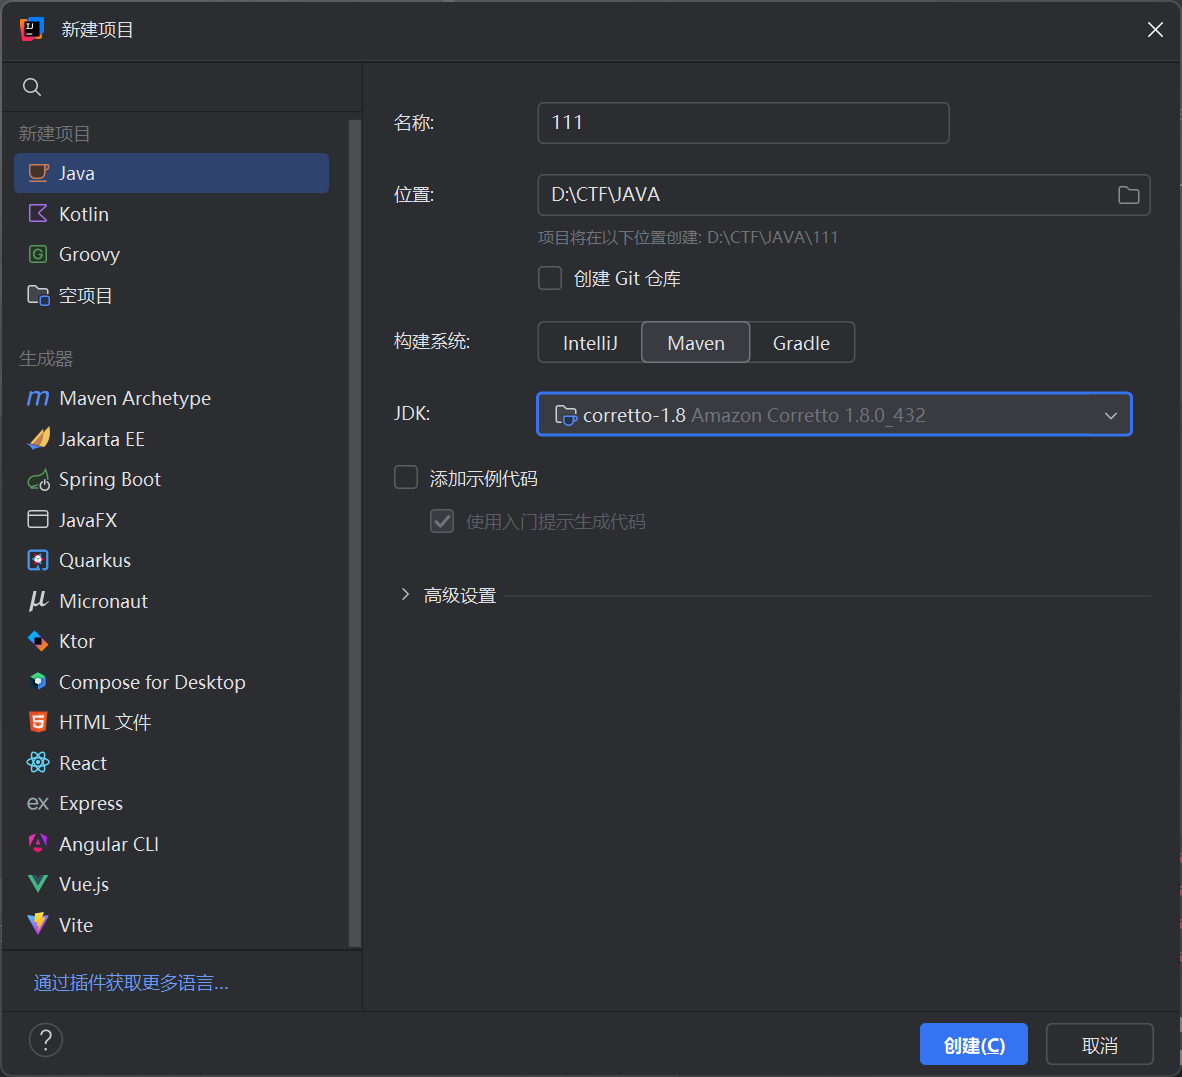Choose the HTML 文件 generator label

(105, 722)
